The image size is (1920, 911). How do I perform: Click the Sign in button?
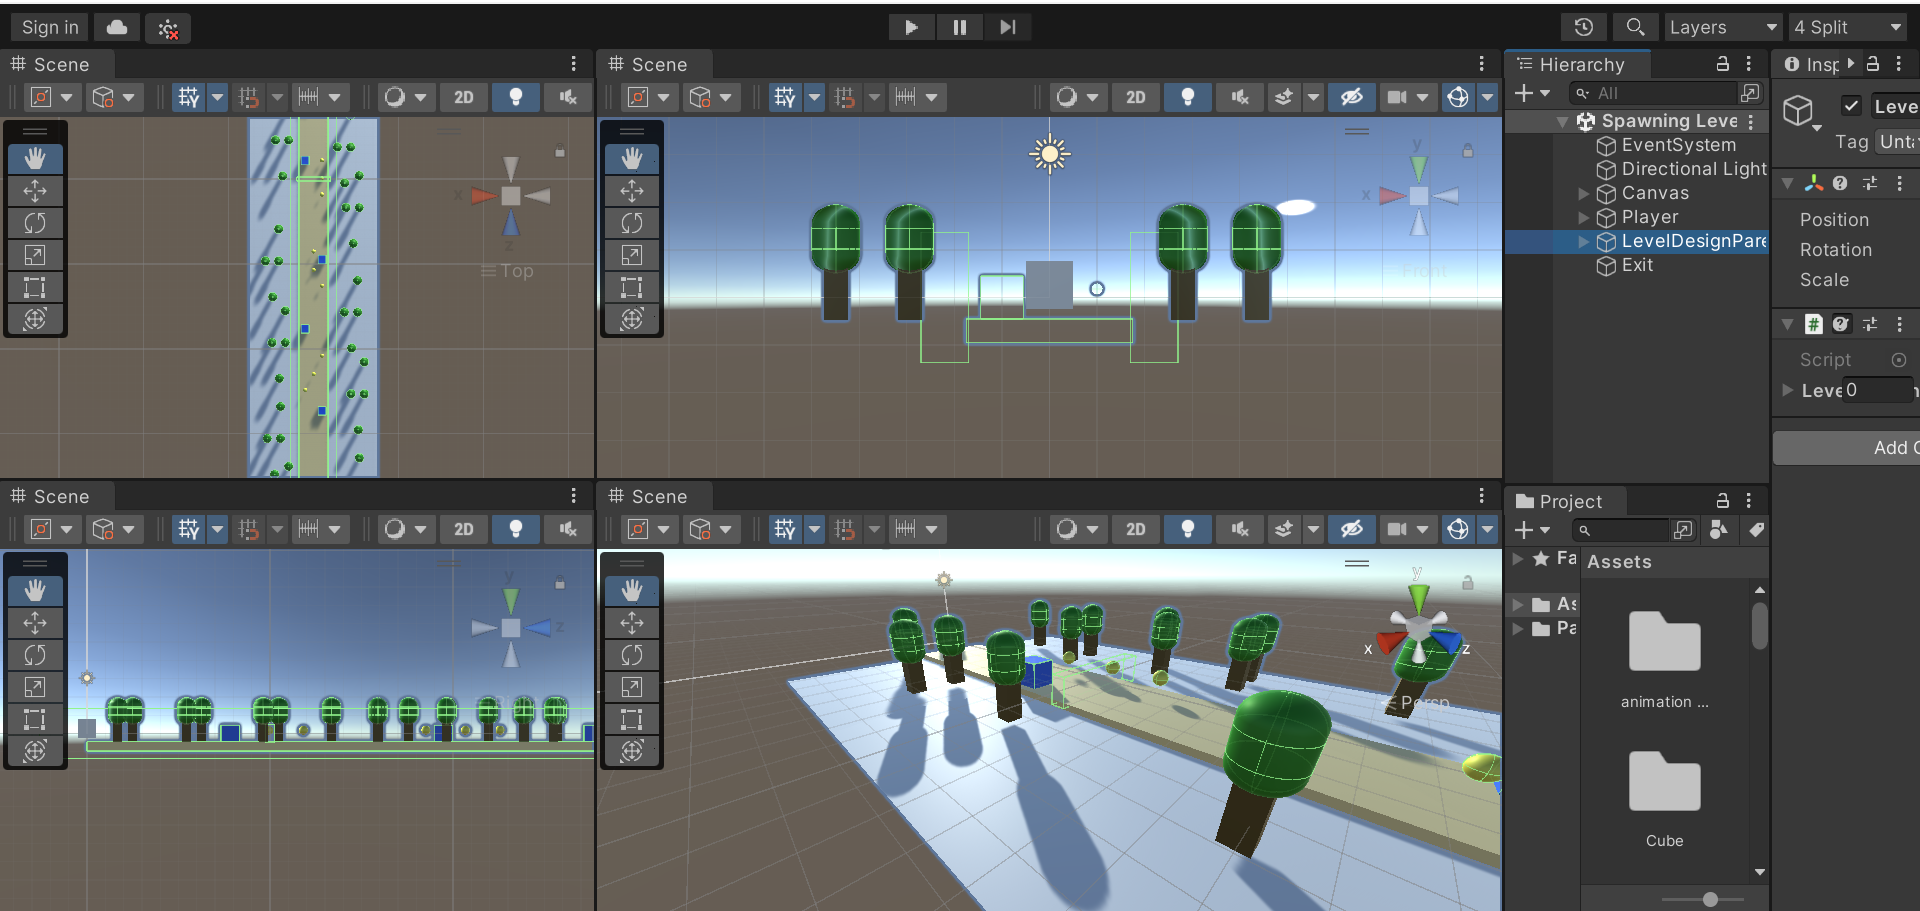49,27
